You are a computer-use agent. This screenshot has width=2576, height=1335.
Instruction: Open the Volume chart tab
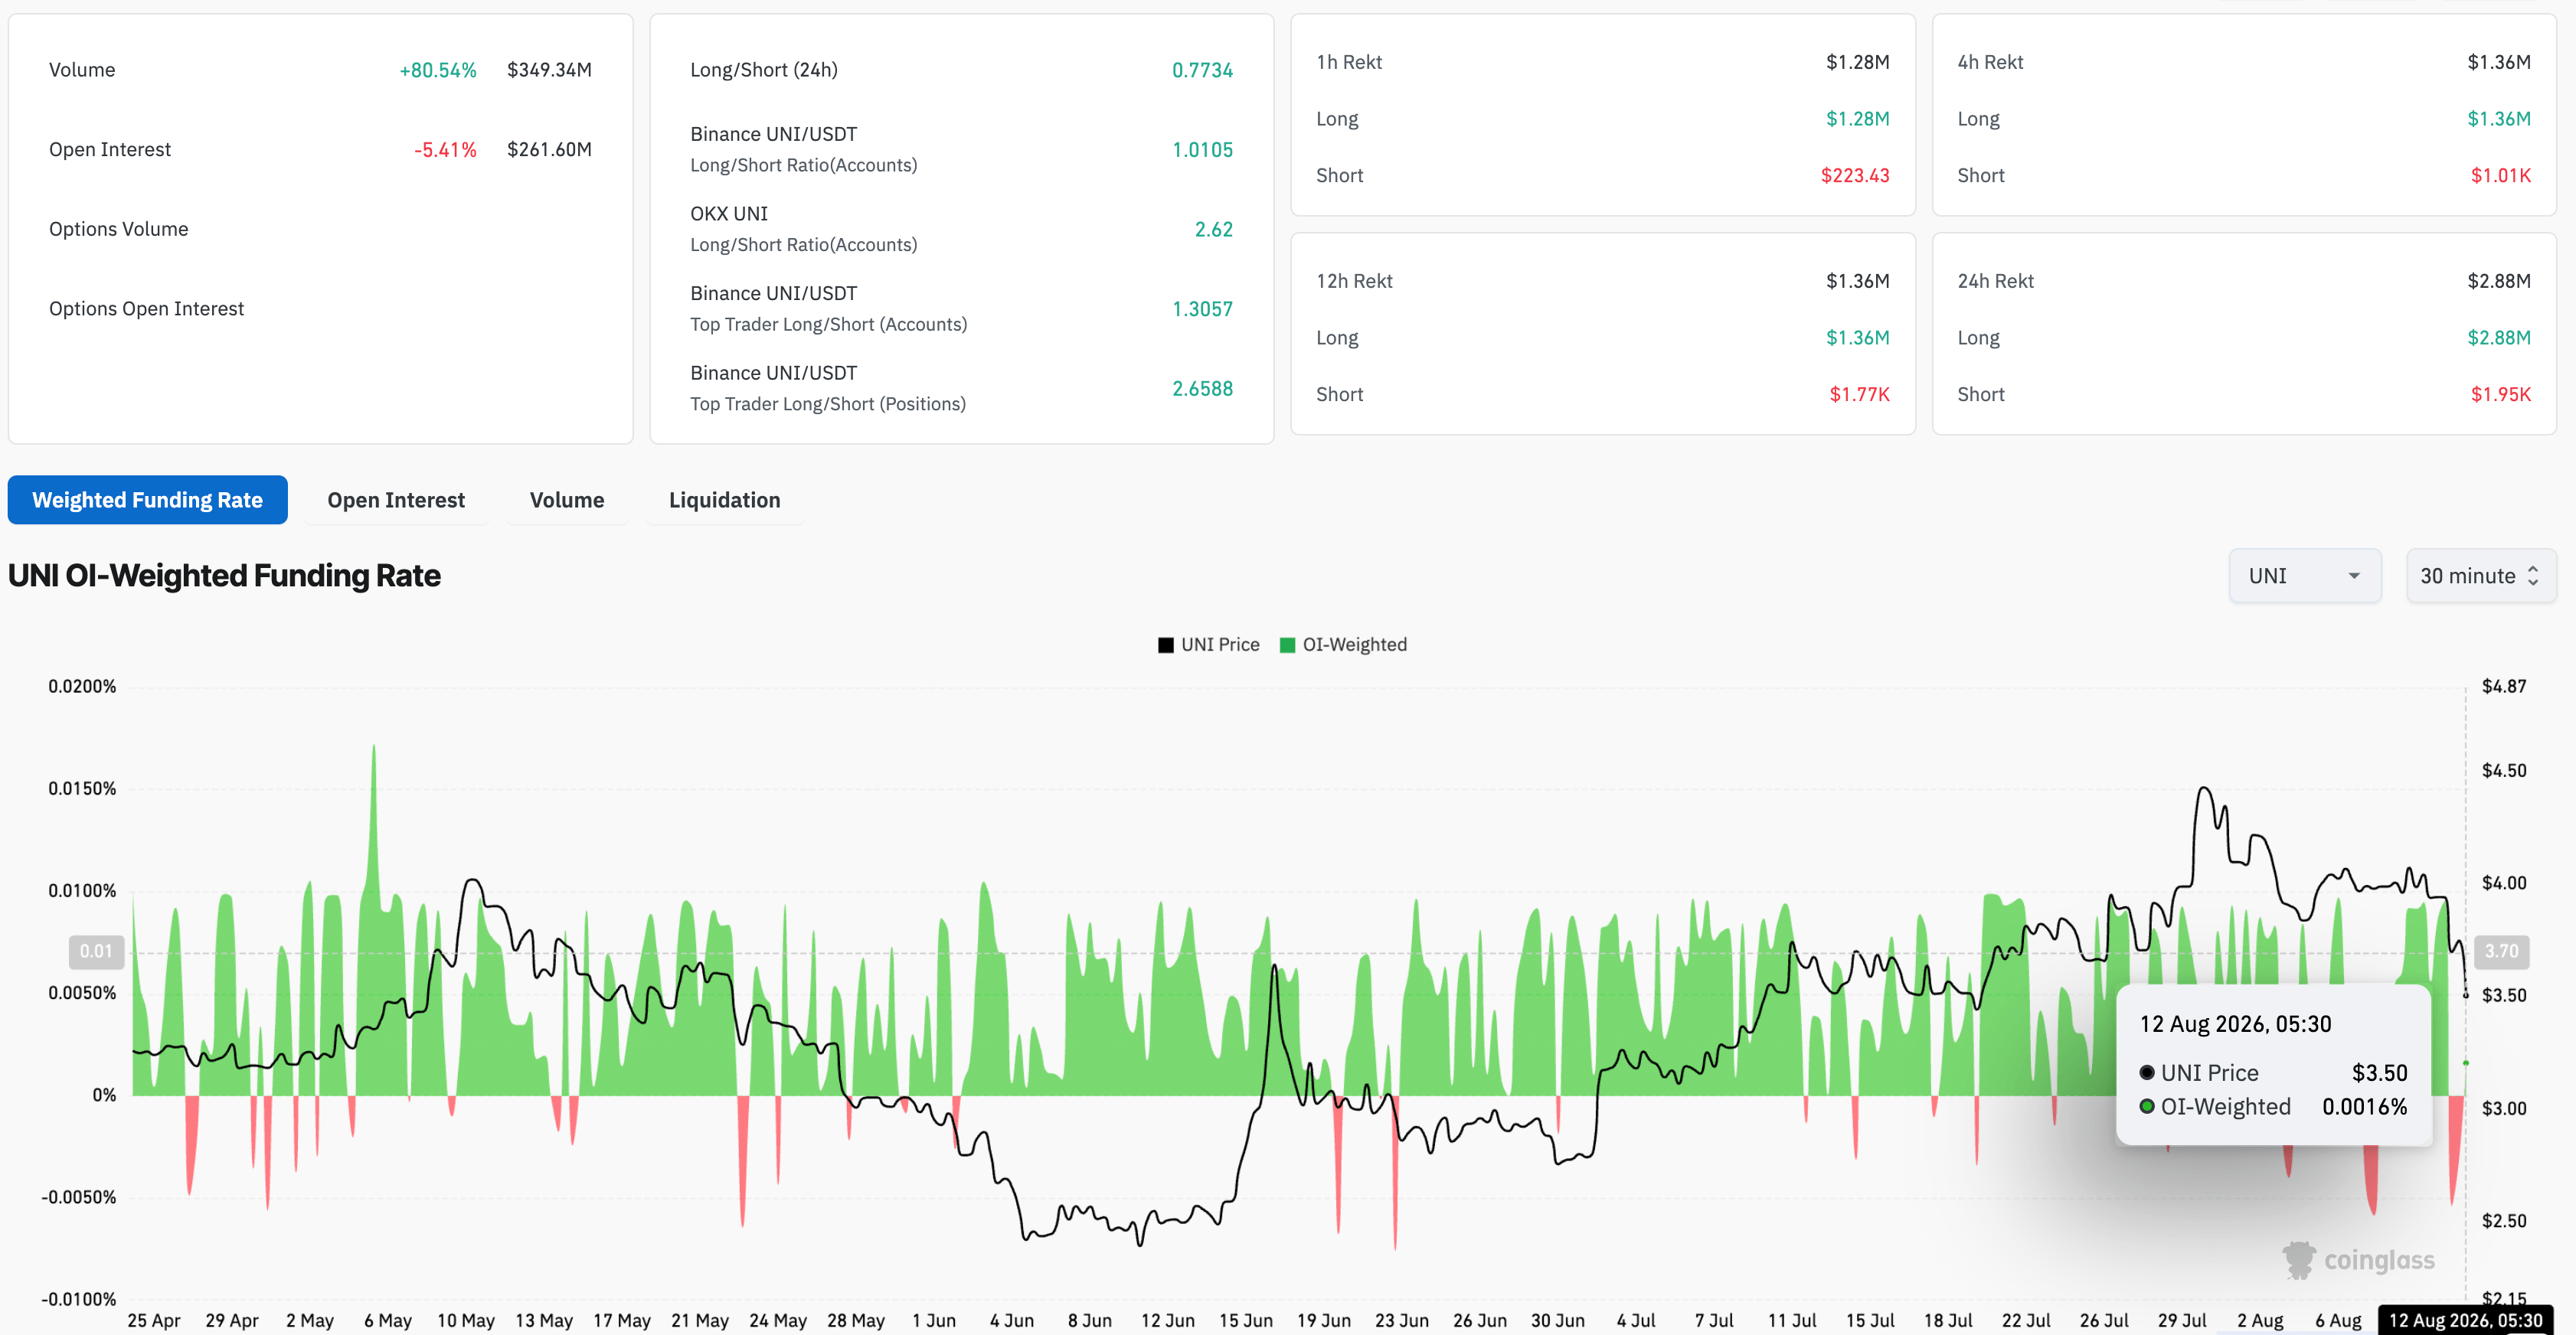point(567,500)
